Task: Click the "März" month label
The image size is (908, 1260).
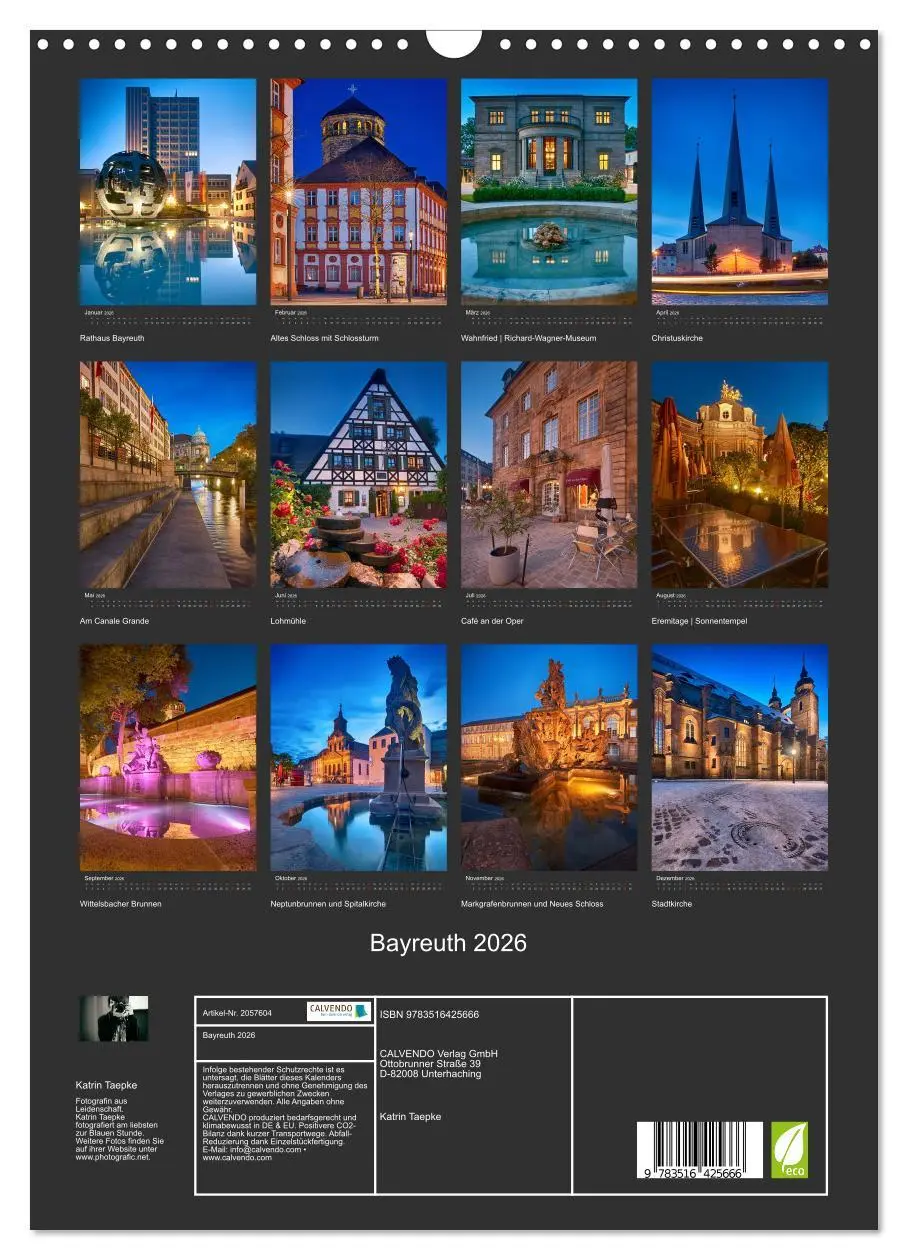Action: pyautogui.click(x=474, y=313)
